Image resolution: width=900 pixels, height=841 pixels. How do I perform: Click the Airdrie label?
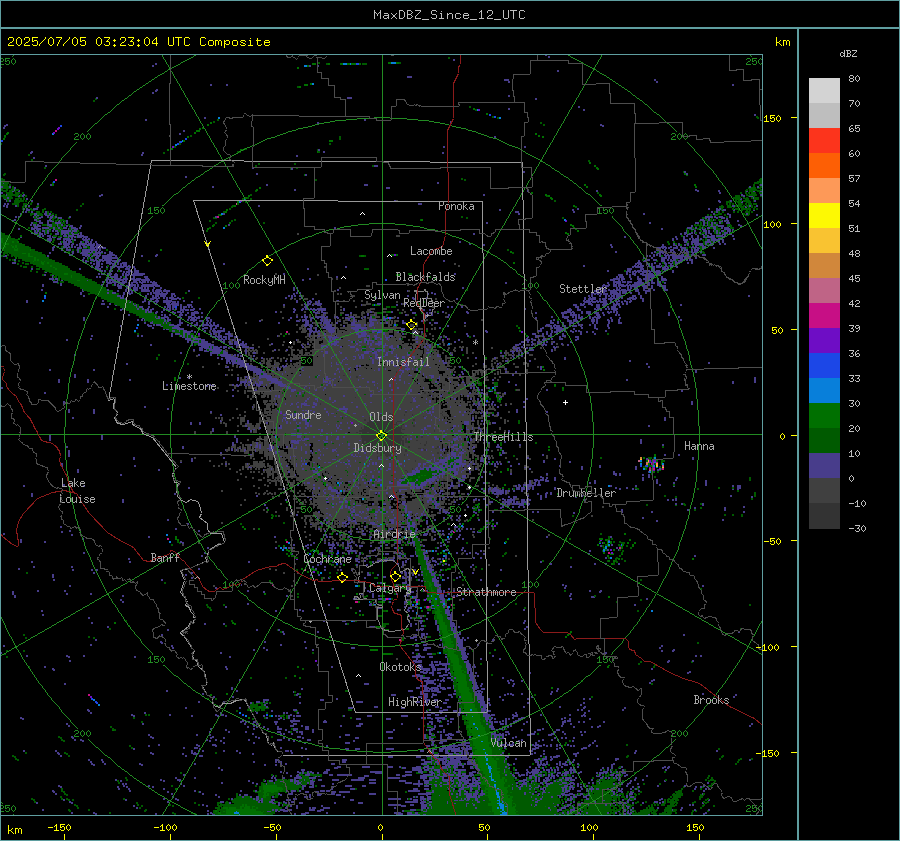click(394, 534)
